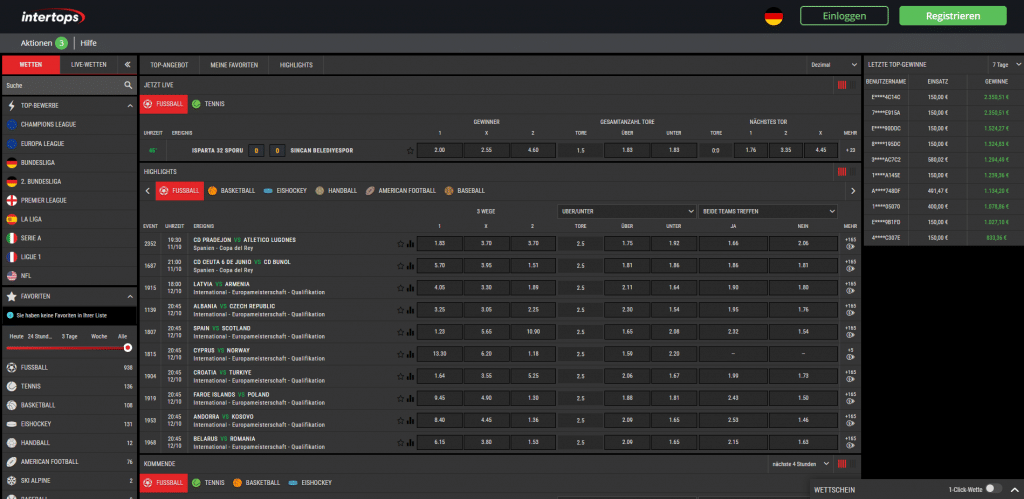Show +23 more markets for Isparta match
Screen dimensions: 1024x499
pyautogui.click(x=850, y=151)
